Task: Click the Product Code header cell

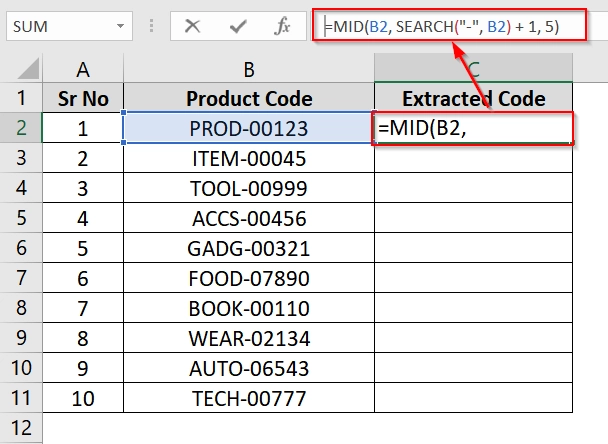Action: click(249, 98)
